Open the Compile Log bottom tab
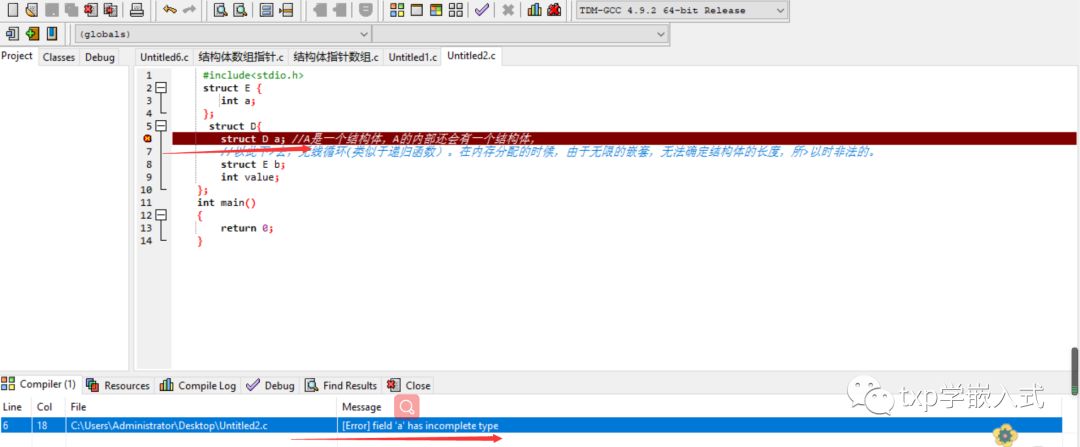1080x447 pixels. click(198, 386)
